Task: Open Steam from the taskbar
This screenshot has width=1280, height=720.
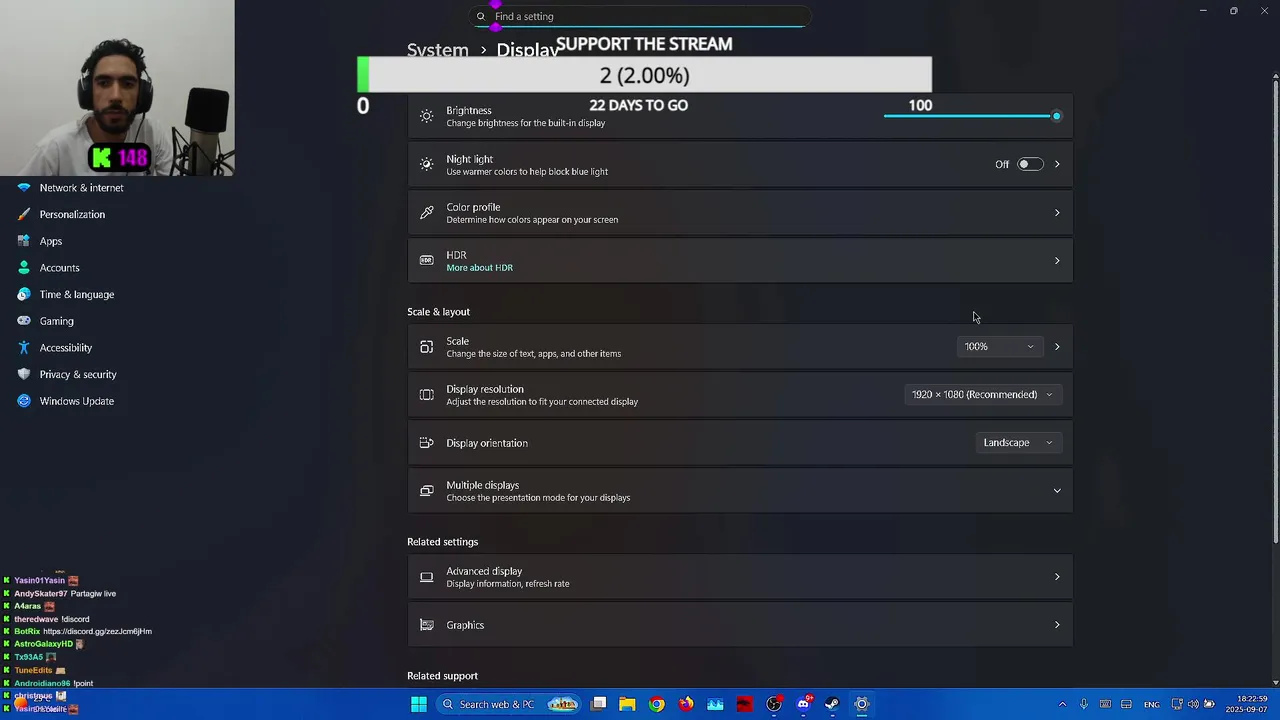Action: tap(832, 704)
